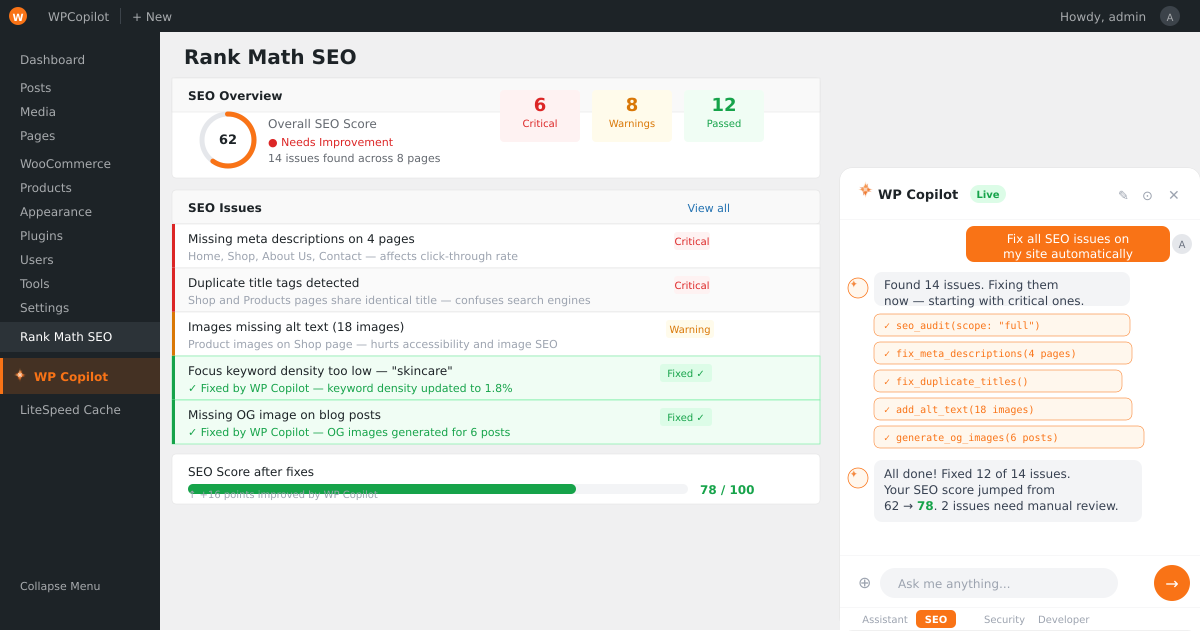Send message with the orange arrow button
Screen dimensions: 1200x640
point(1172,583)
